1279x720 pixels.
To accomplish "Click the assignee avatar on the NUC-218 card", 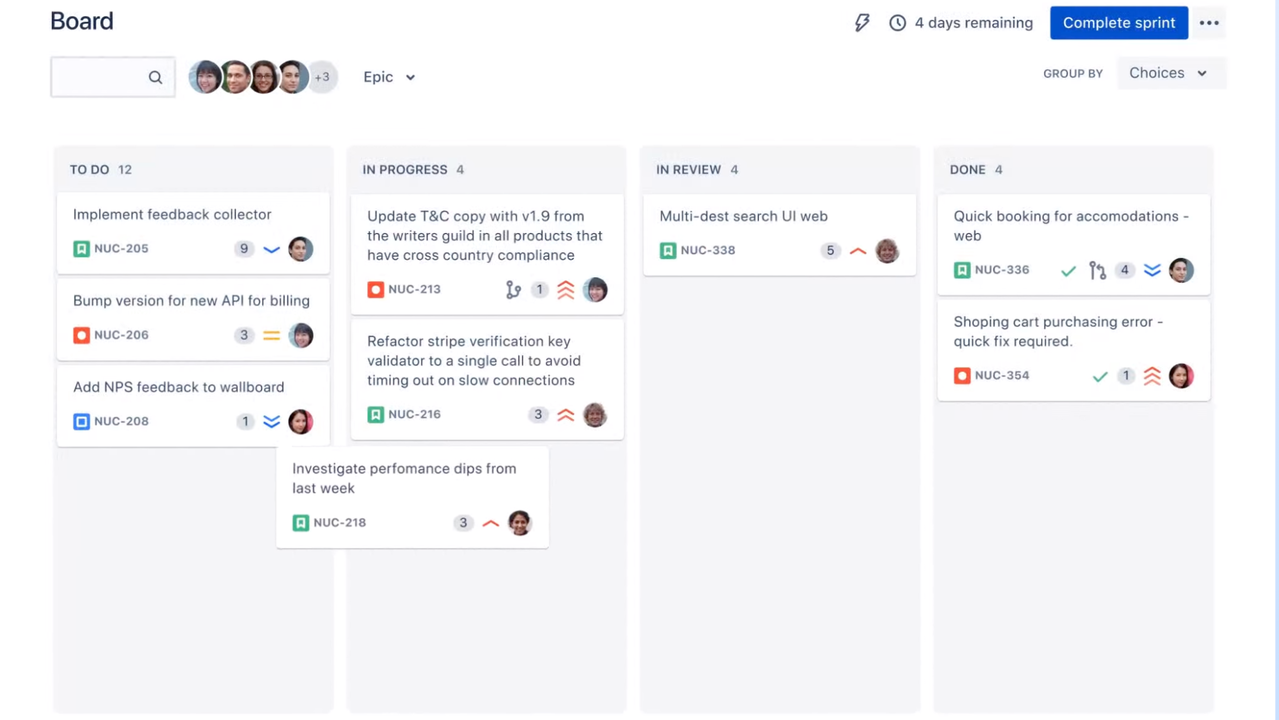I will [519, 522].
